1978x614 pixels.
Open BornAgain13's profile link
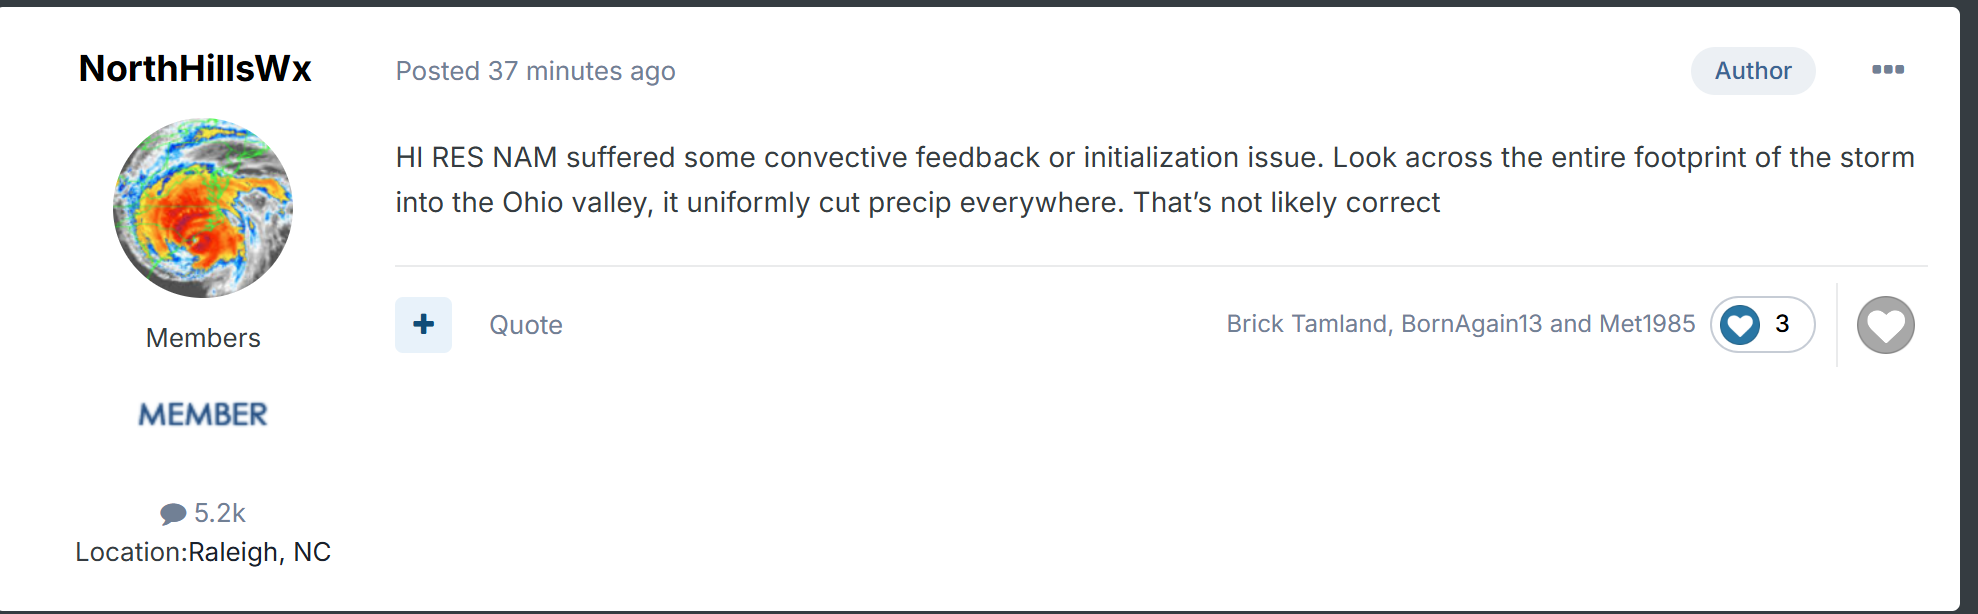tap(1472, 324)
